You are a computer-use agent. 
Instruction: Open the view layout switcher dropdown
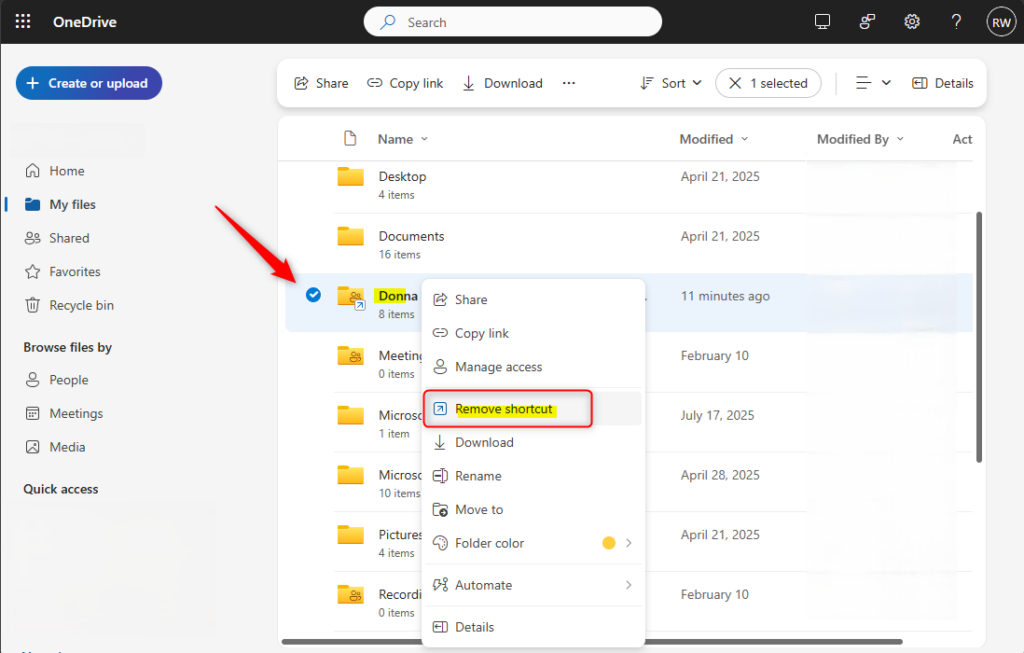(x=873, y=83)
